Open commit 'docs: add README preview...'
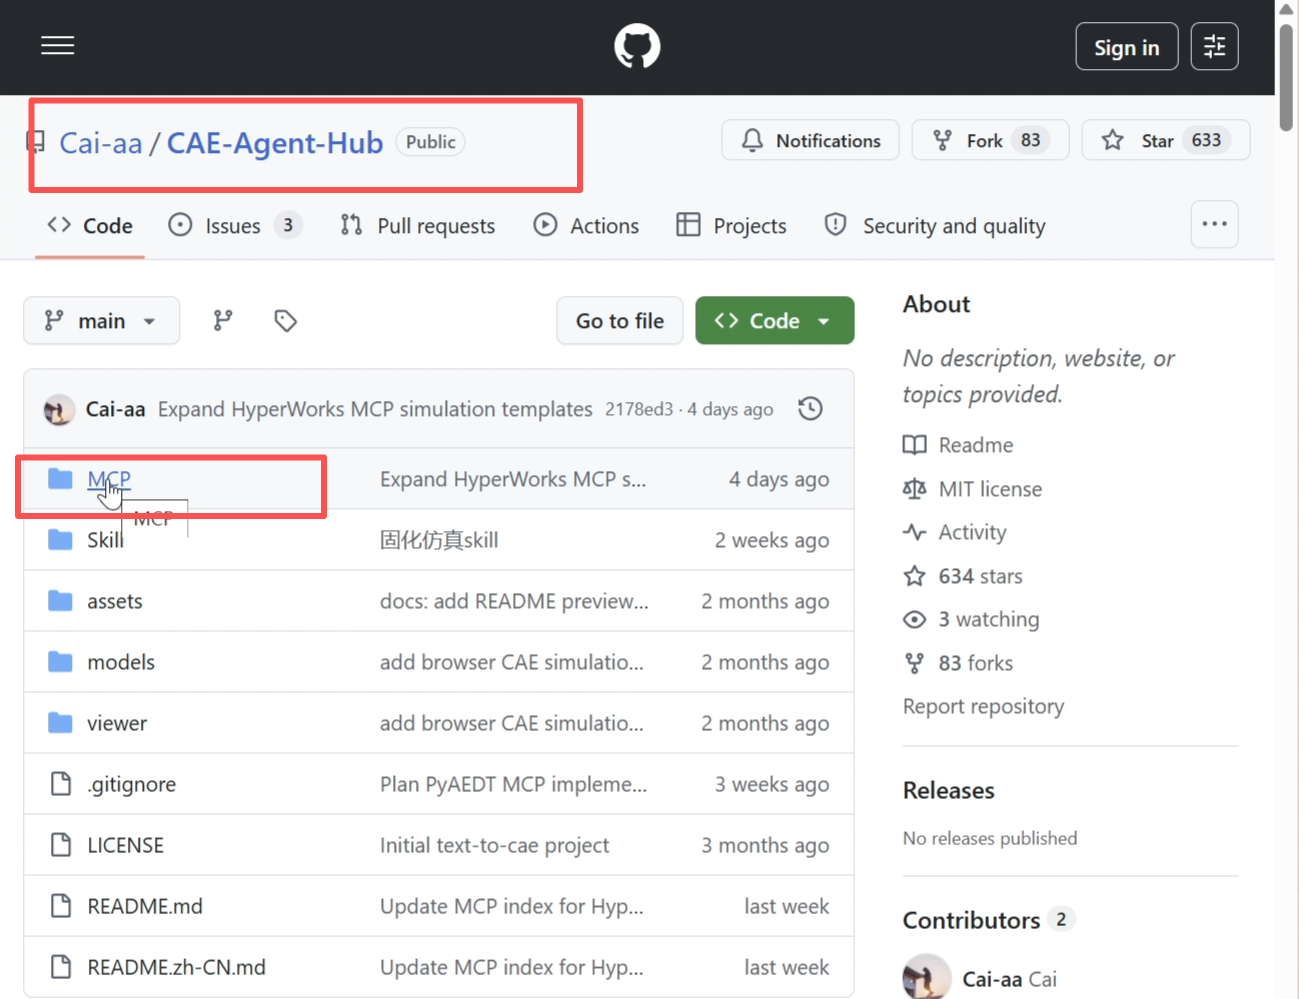 514,601
